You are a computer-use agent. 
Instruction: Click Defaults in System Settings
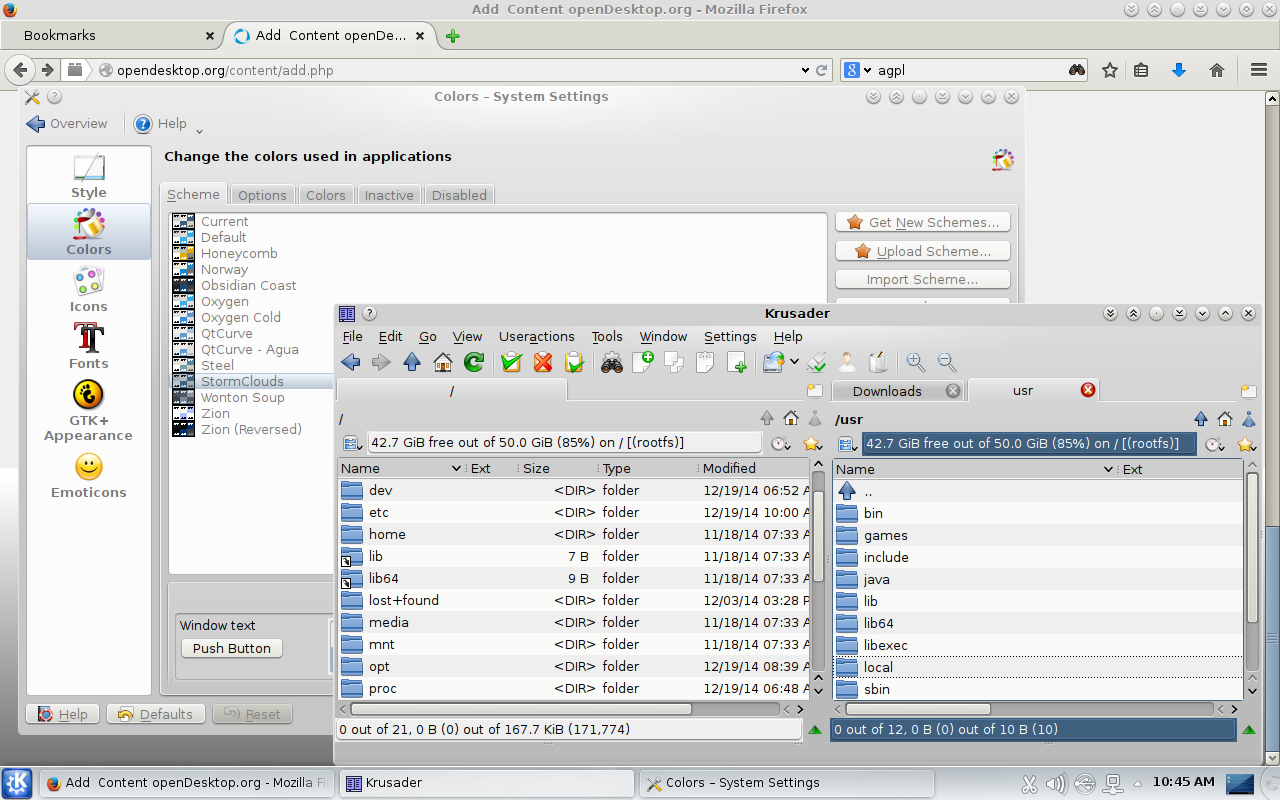tap(156, 714)
